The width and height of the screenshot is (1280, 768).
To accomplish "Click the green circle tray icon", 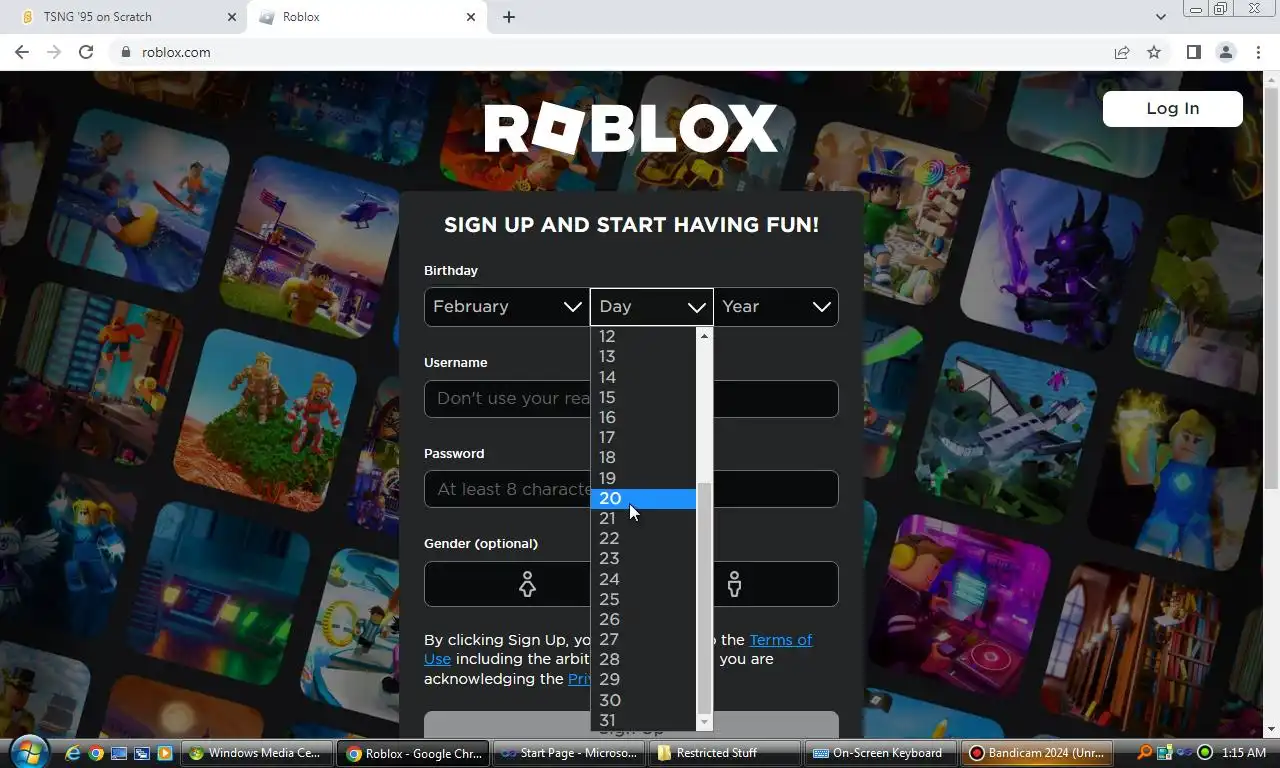I will 1205,753.
